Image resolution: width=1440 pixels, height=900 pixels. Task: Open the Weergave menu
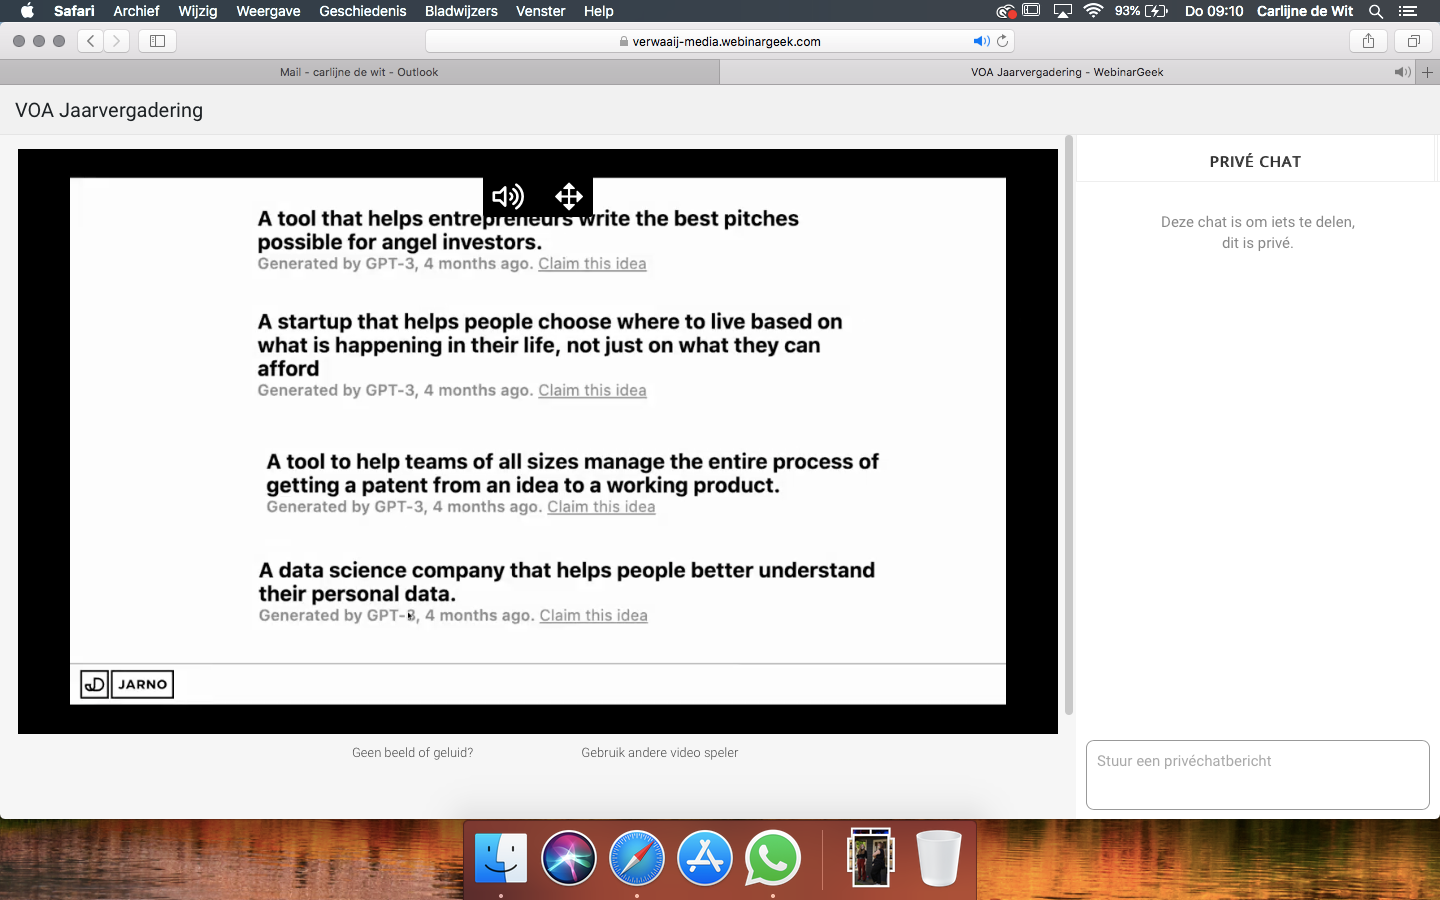tap(268, 11)
